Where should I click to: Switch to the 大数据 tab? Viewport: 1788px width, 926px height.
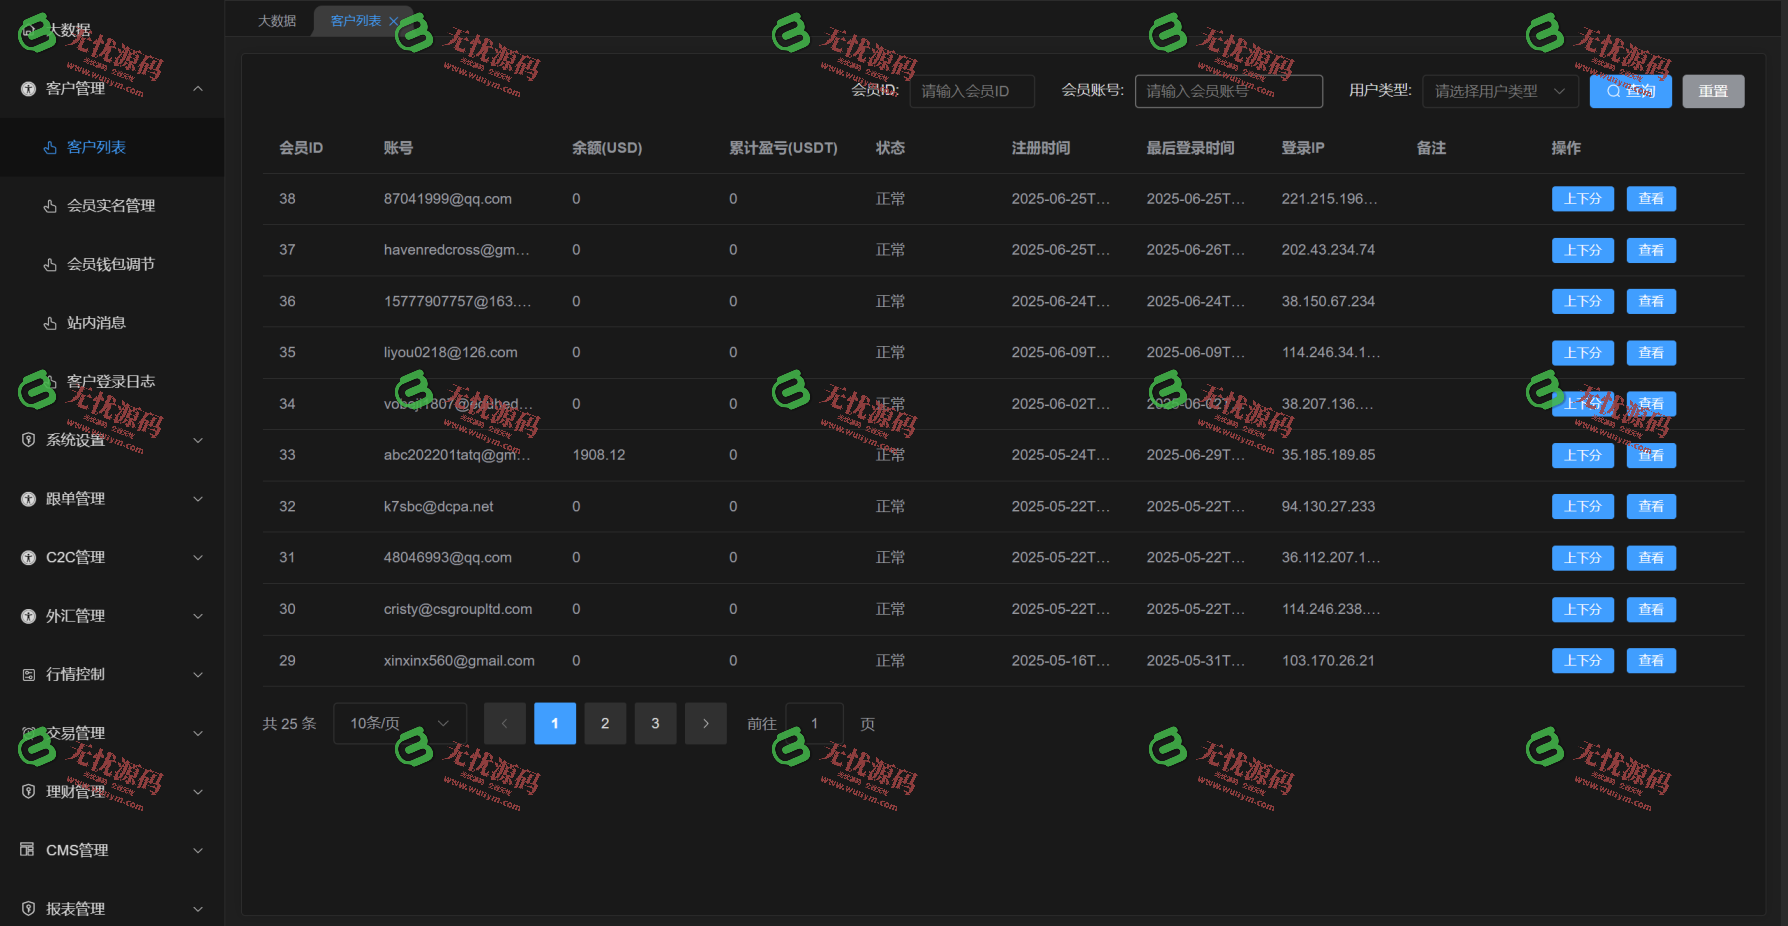coord(277,21)
